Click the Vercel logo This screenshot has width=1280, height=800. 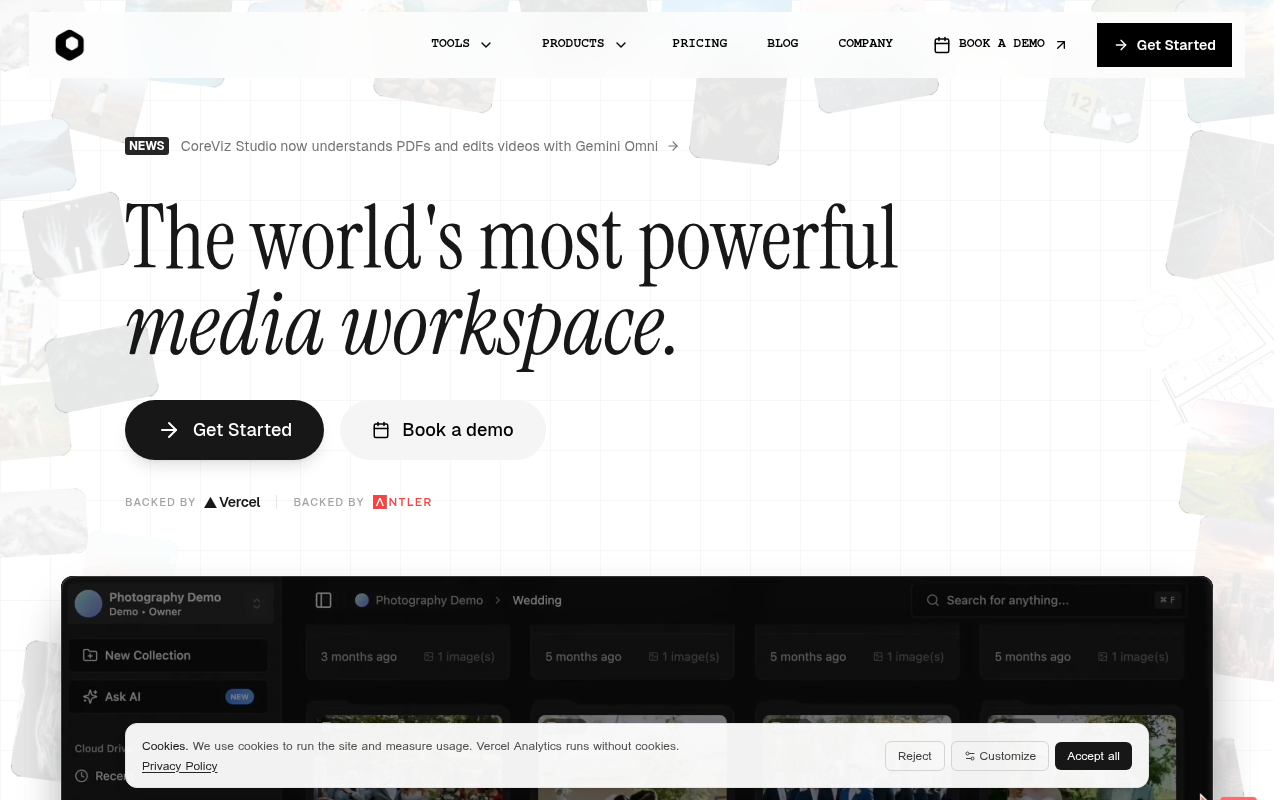click(x=232, y=502)
